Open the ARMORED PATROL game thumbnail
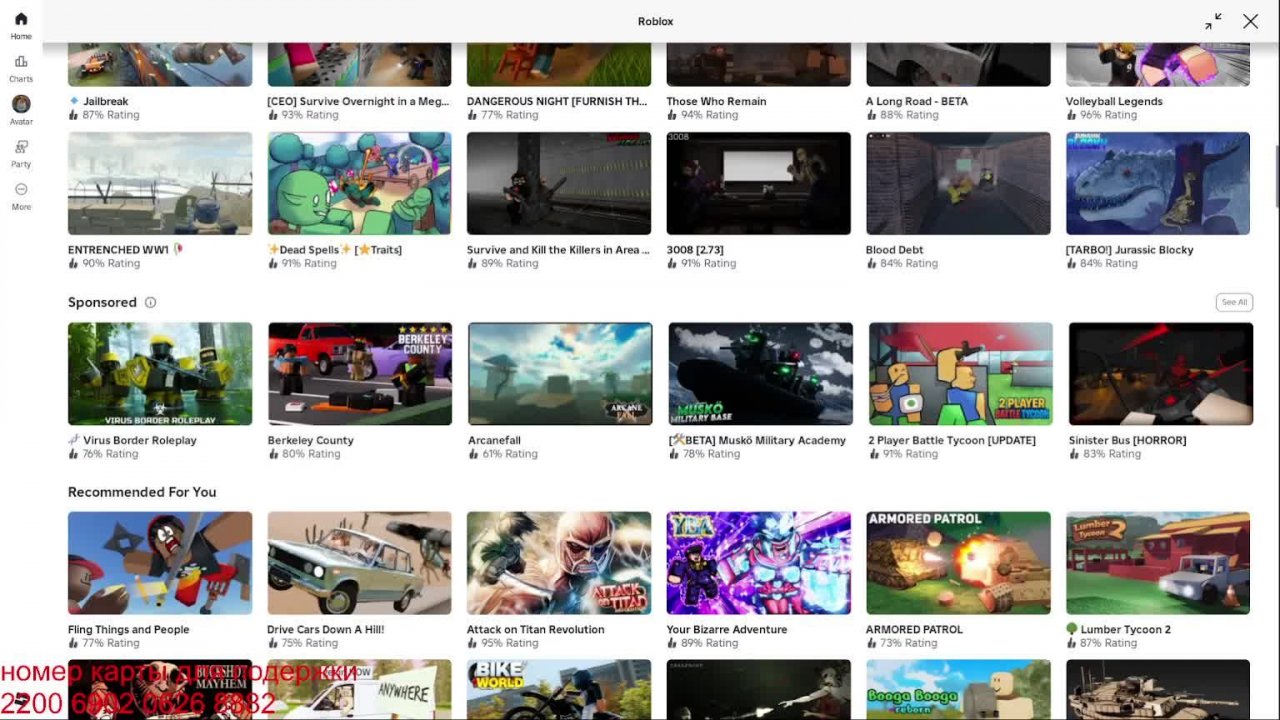 coord(958,563)
